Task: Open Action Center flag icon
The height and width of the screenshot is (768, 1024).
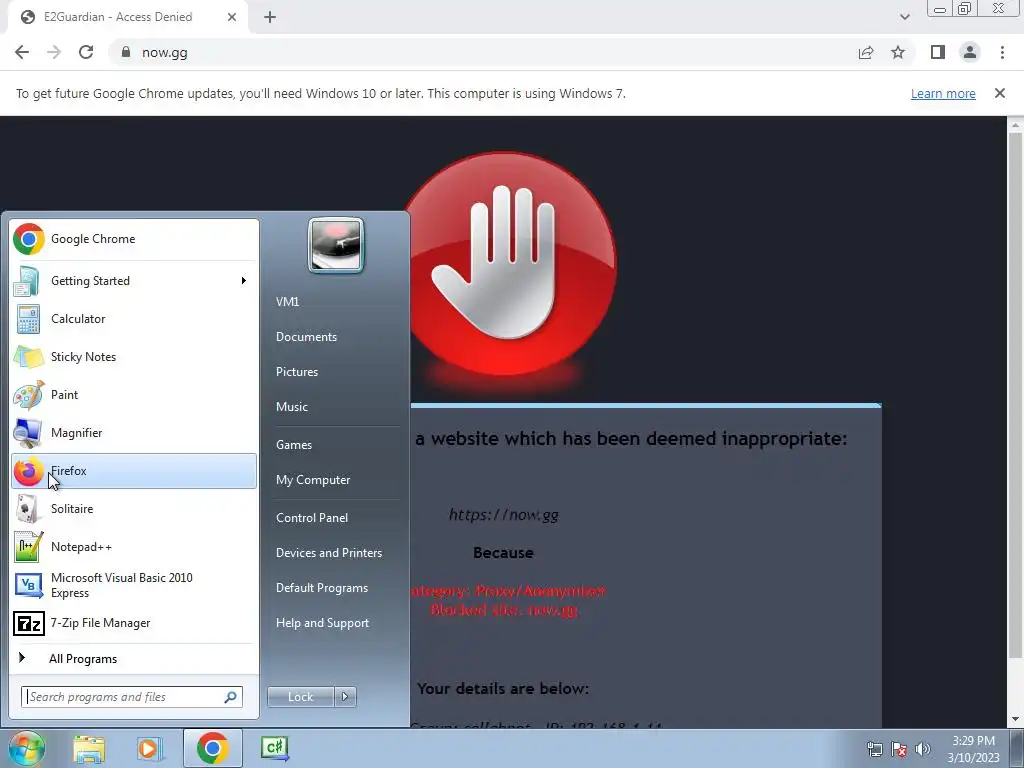Action: pos(899,749)
